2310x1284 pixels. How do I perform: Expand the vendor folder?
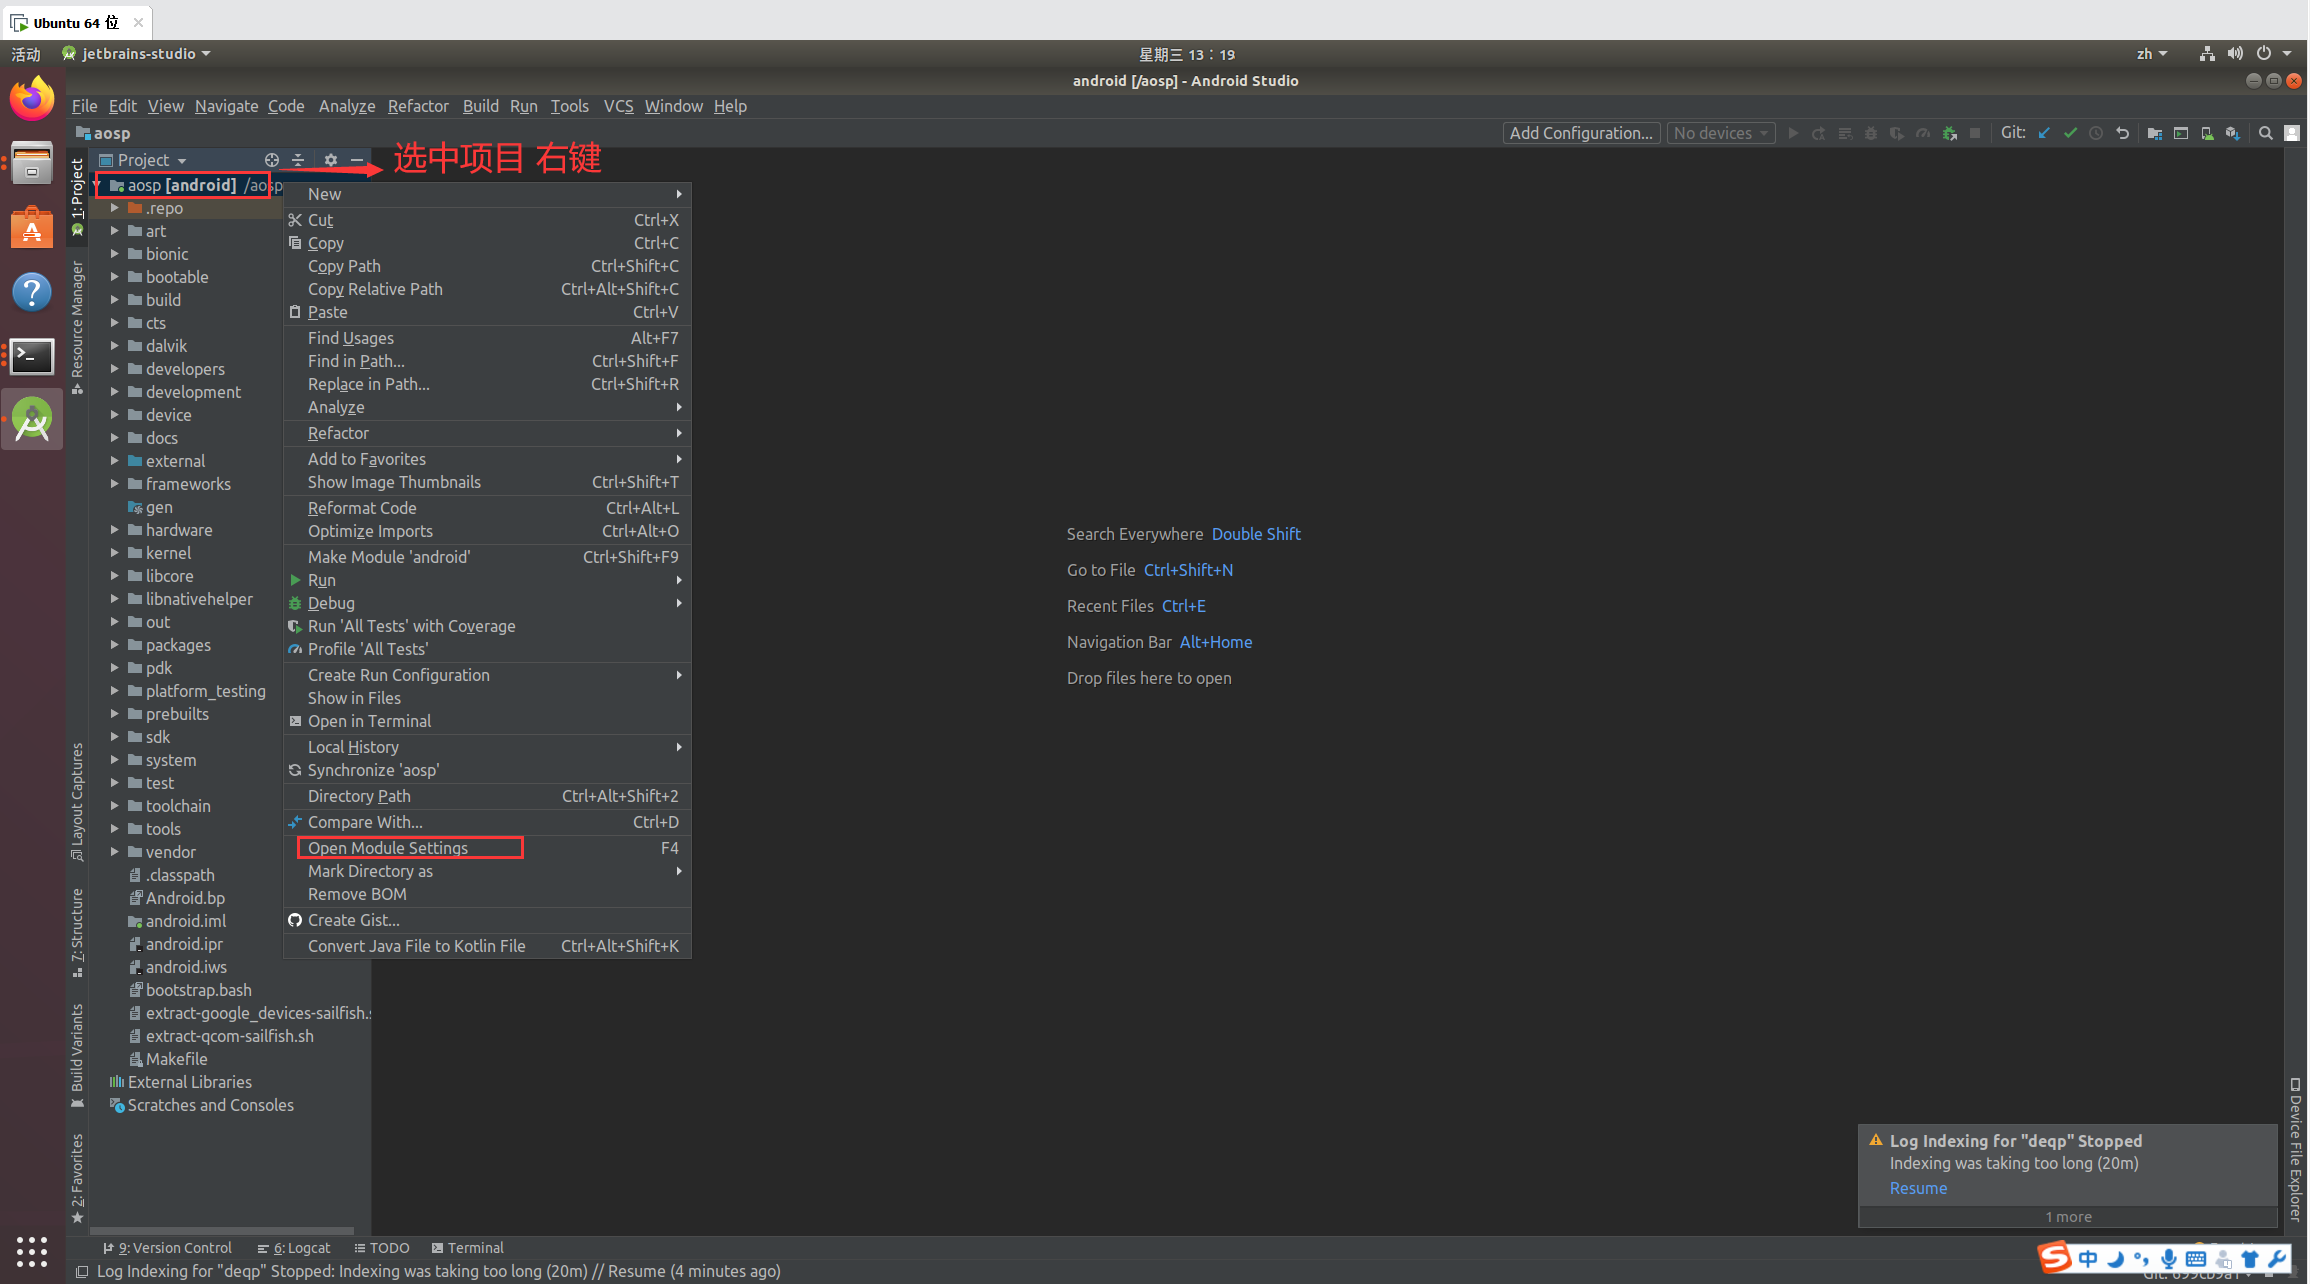114,852
